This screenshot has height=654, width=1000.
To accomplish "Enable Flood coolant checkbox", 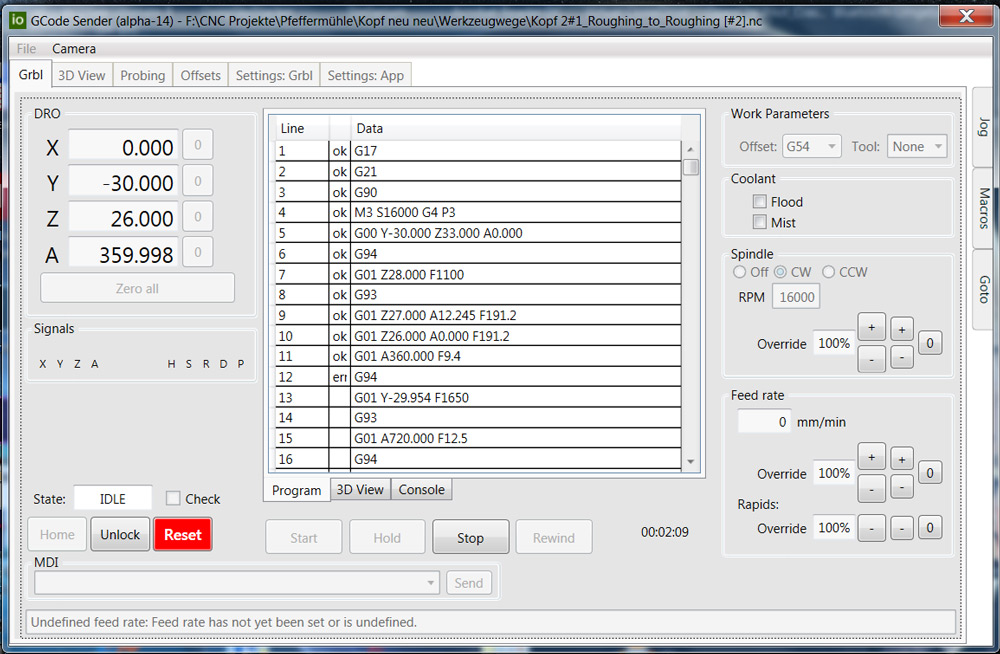I will click(760, 202).
